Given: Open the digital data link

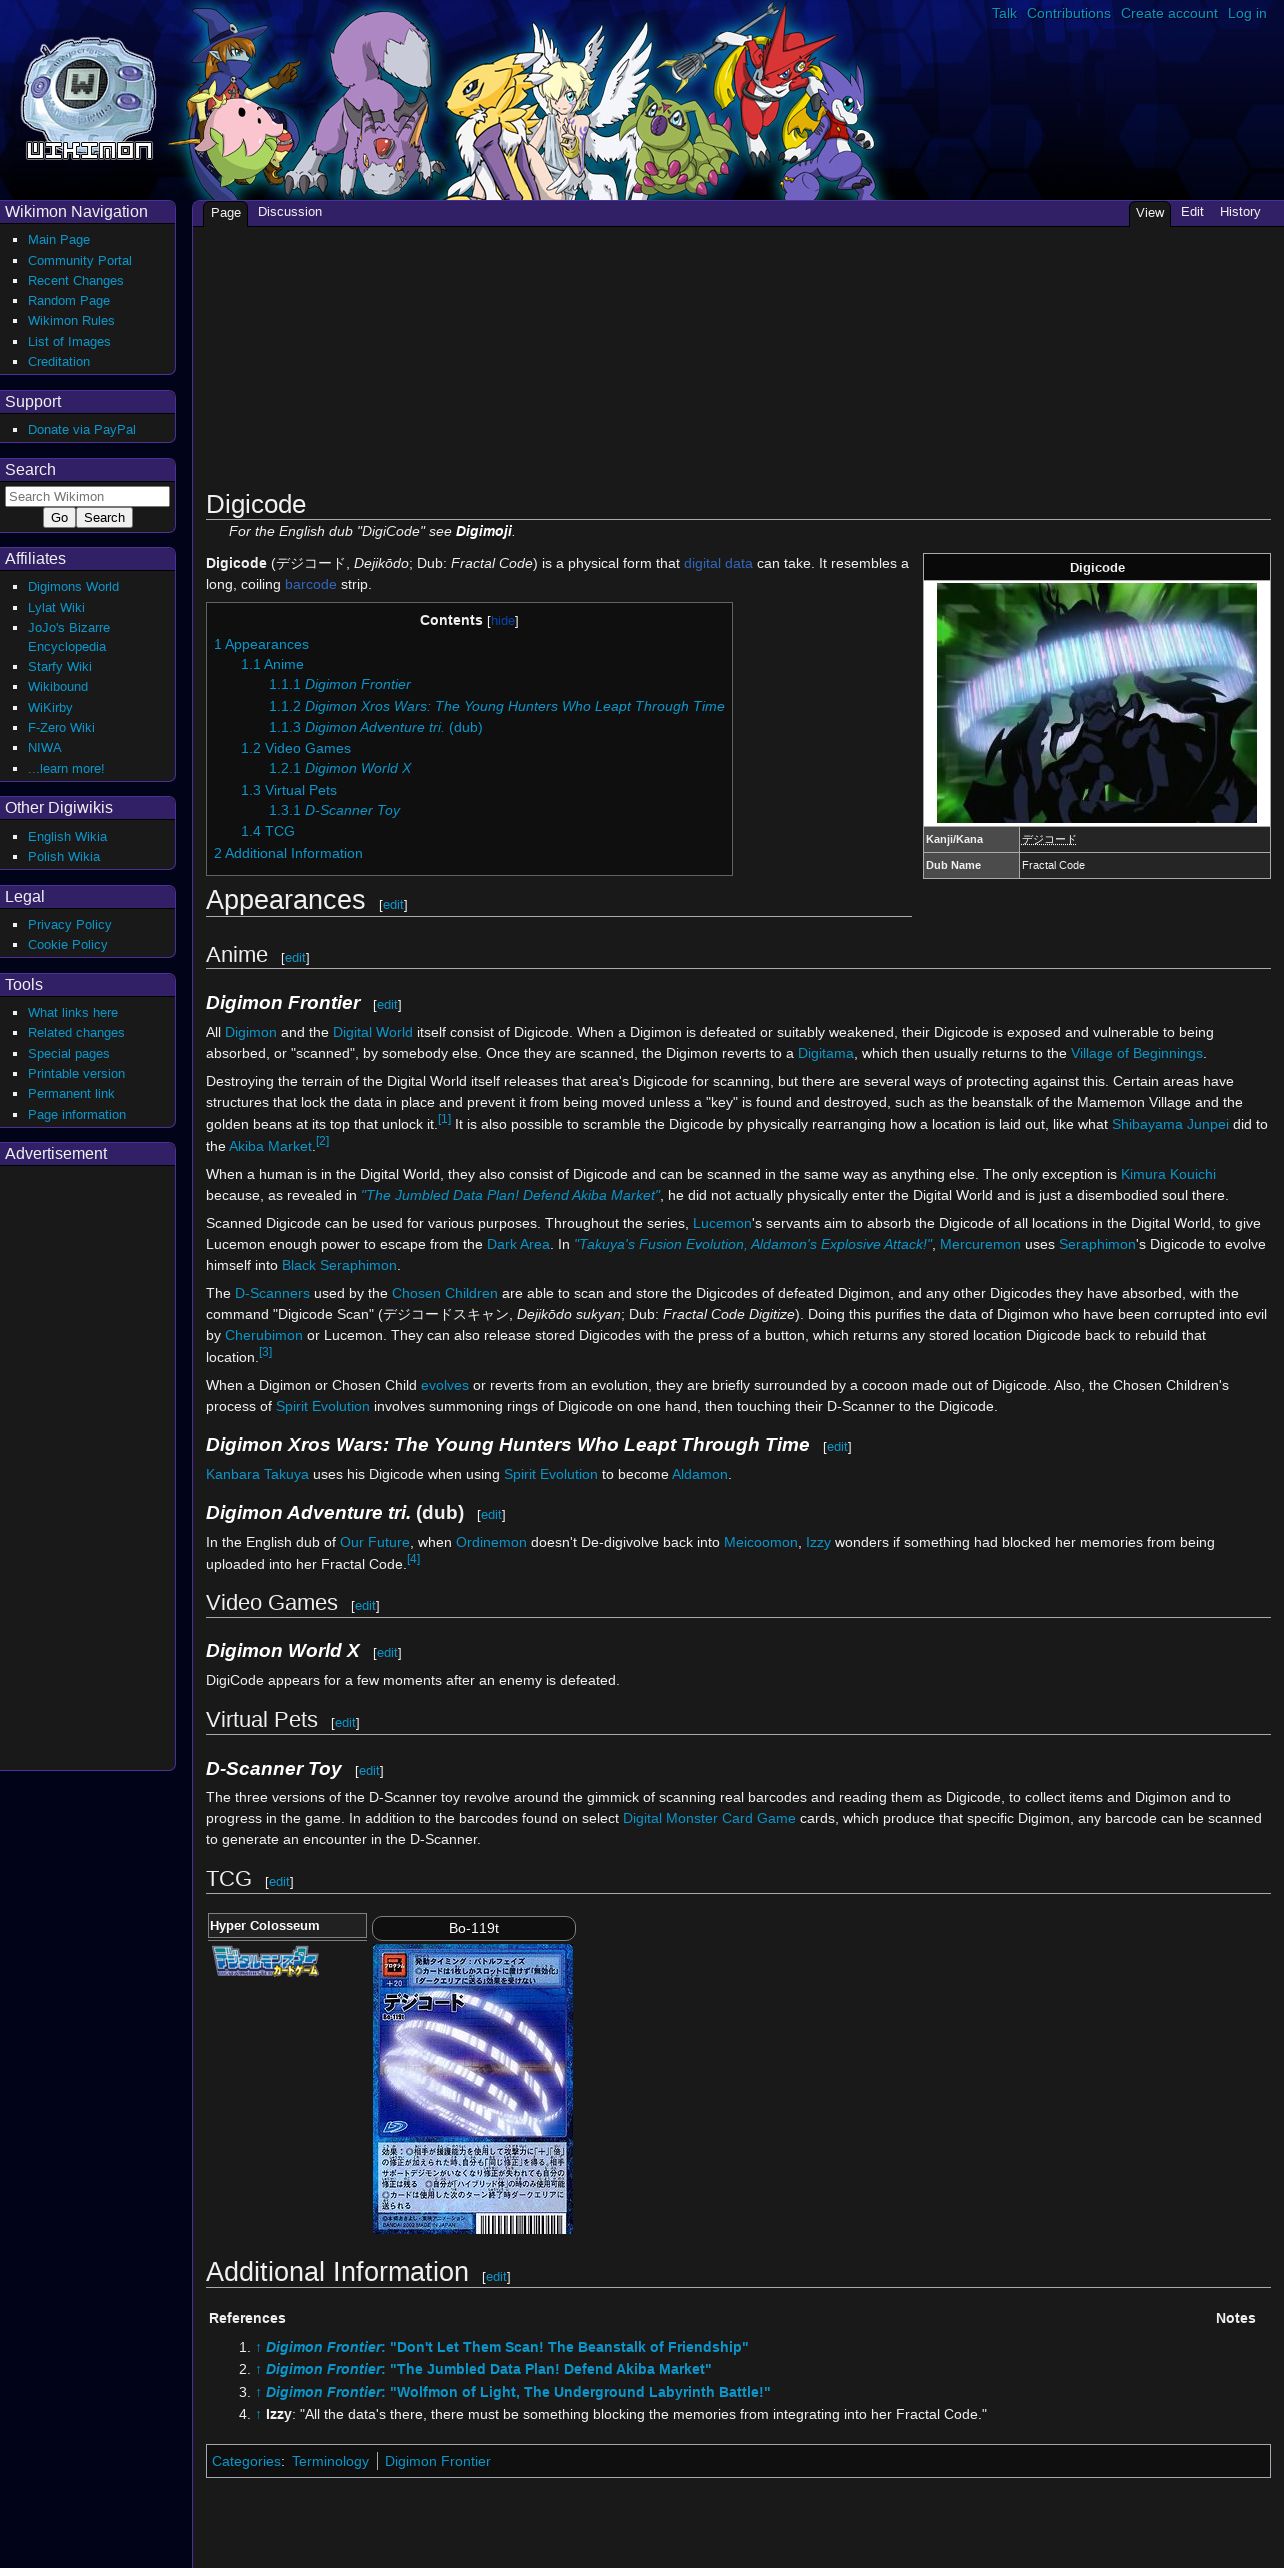Looking at the screenshot, I should [718, 564].
